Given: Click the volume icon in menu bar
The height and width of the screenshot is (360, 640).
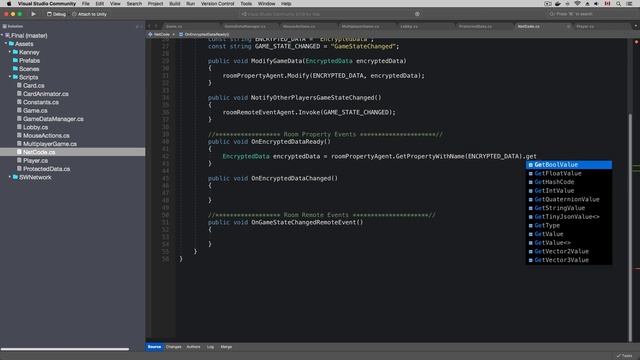Looking at the screenshot, I should [x=596, y=4].
